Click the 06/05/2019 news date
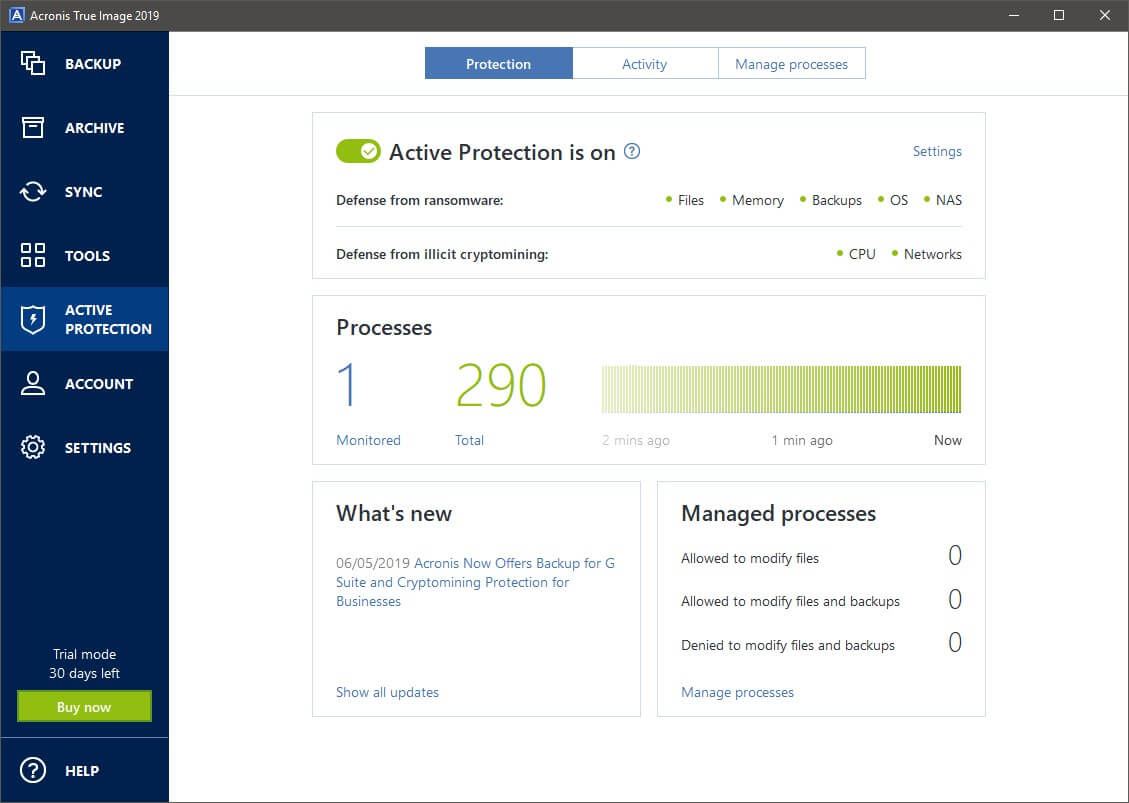Viewport: 1129px width, 803px height. point(373,563)
